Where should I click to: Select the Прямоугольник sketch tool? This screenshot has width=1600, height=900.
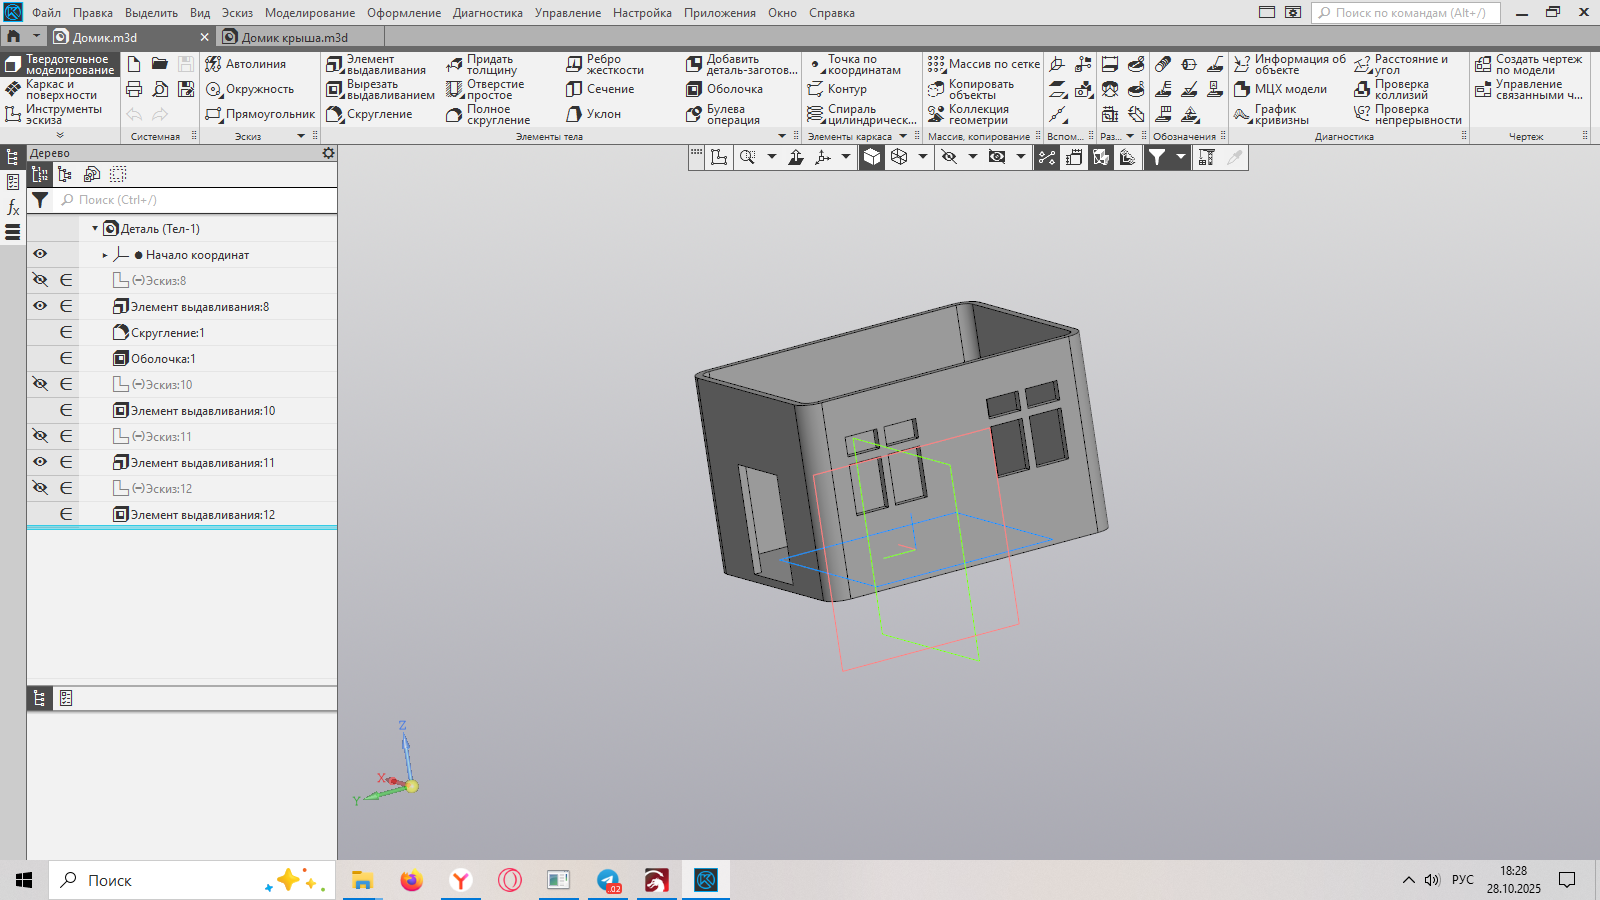click(x=260, y=114)
